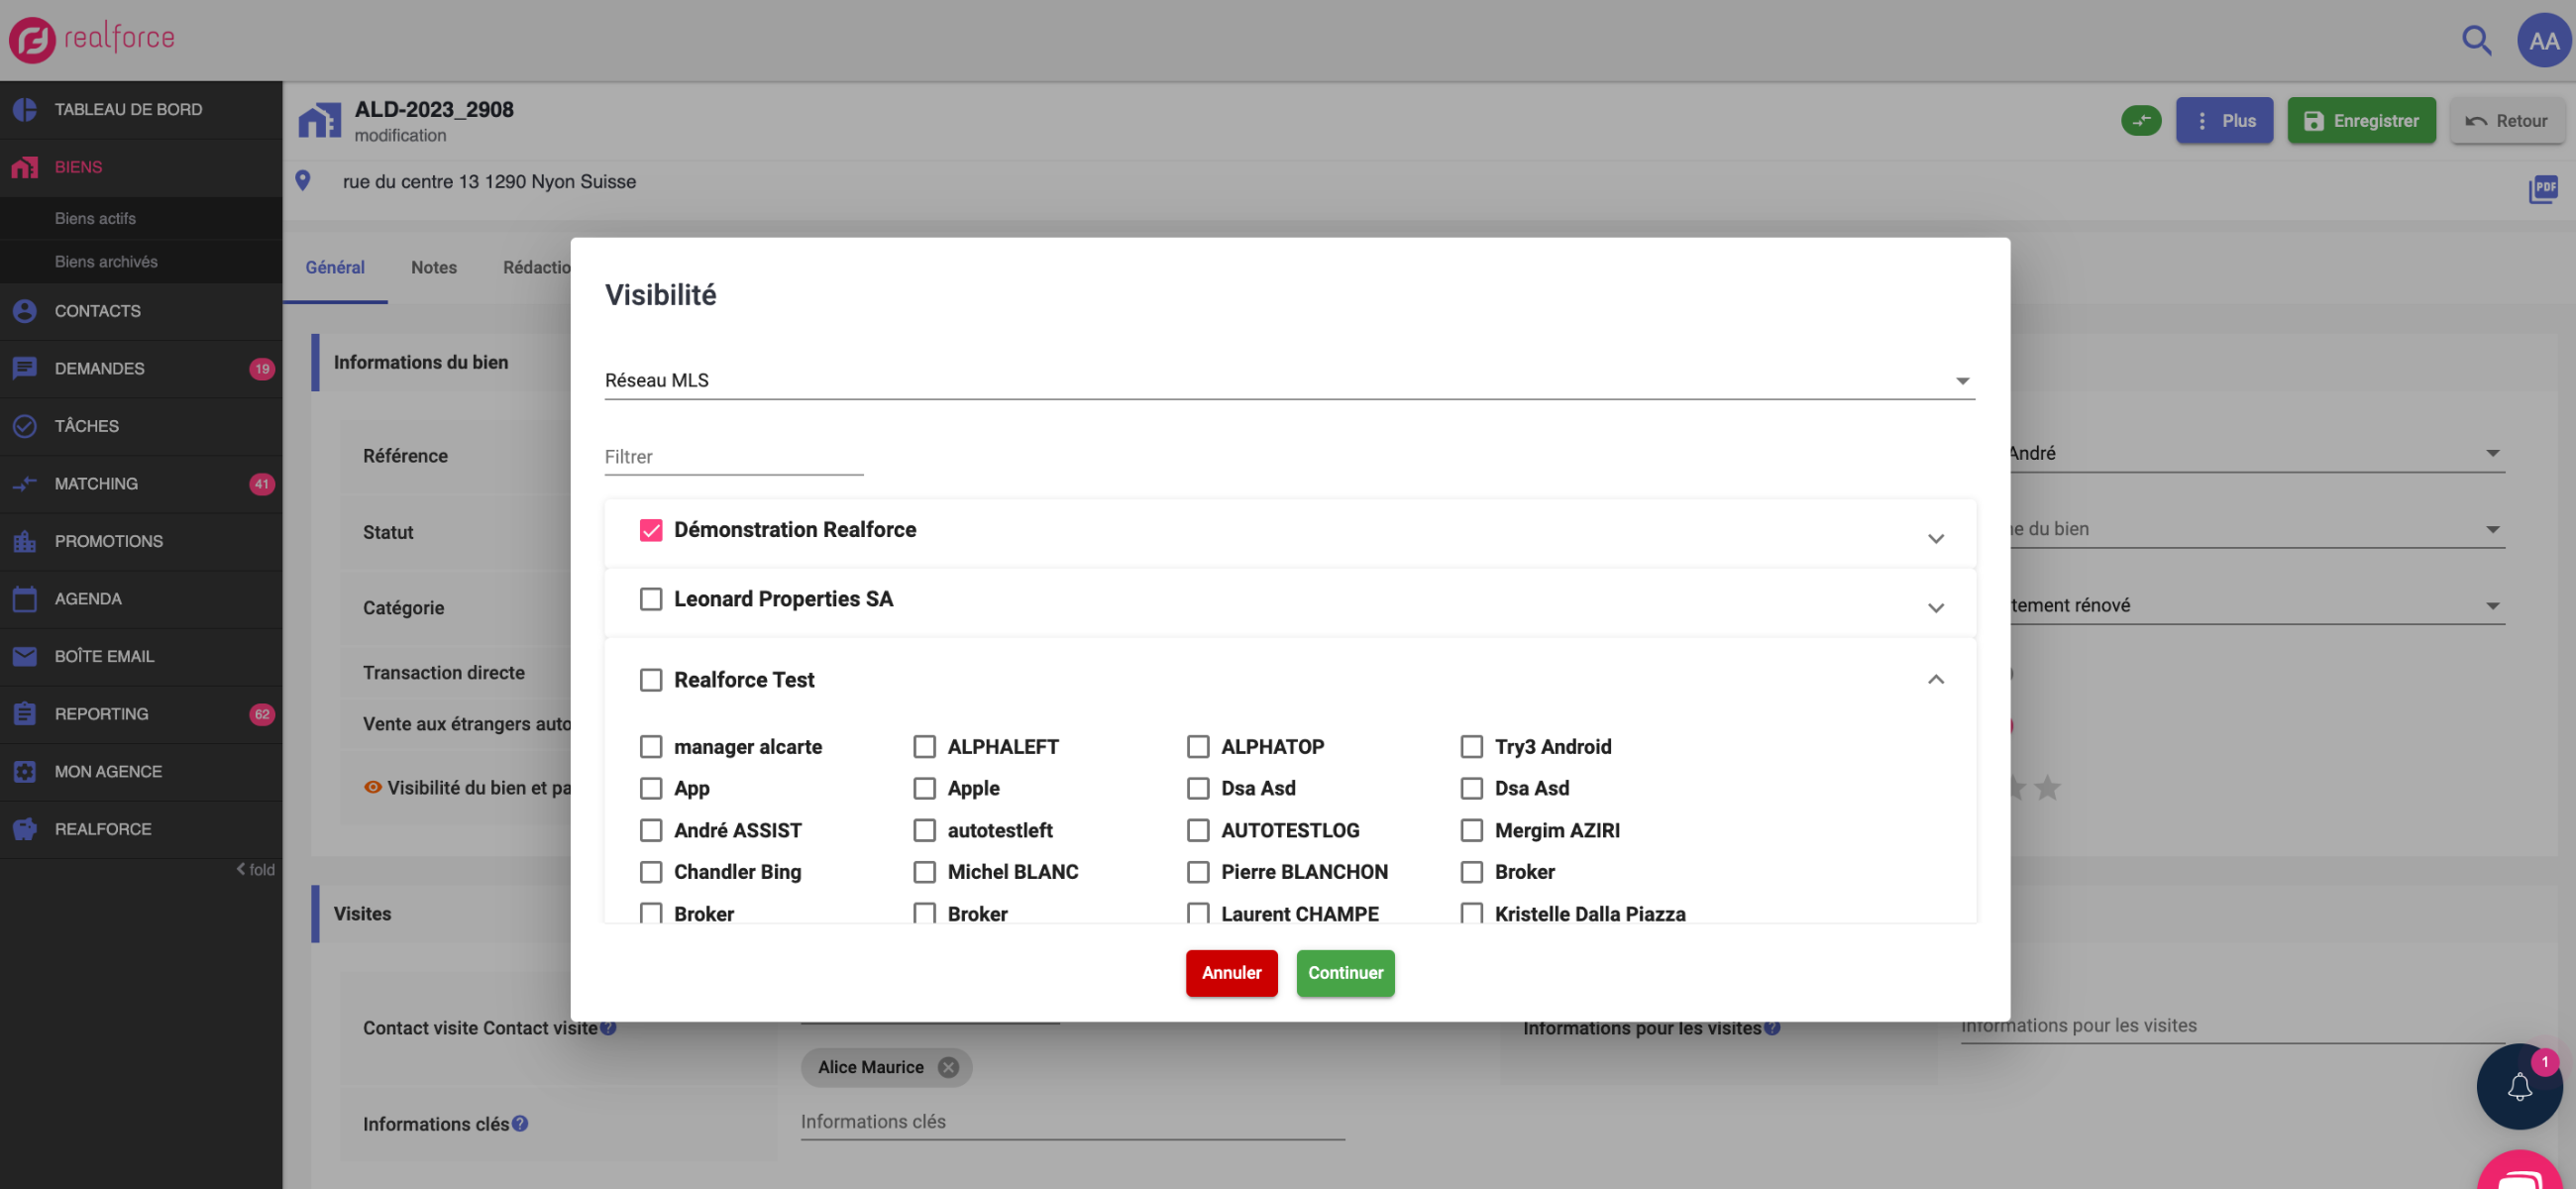The width and height of the screenshot is (2576, 1189).
Task: Click the Demandes chat icon
Action: click(x=25, y=368)
